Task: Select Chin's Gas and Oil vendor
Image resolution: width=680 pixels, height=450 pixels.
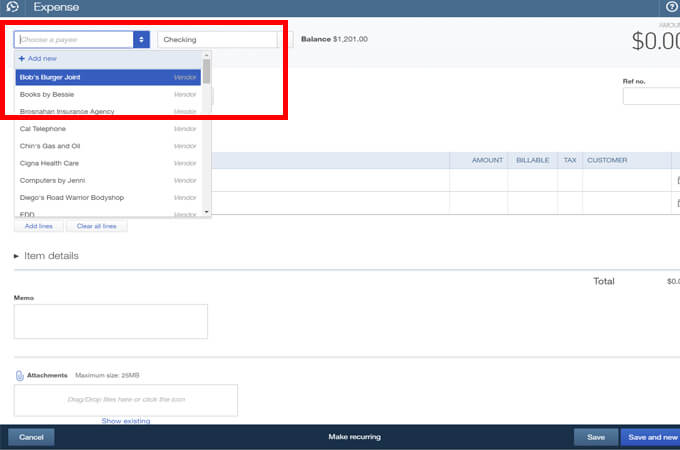Action: [108, 146]
